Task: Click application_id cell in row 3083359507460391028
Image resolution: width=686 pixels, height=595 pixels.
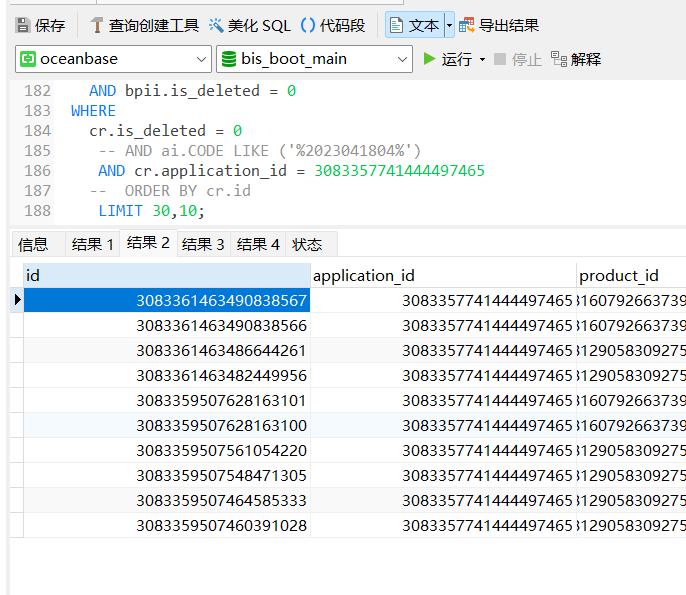Action: tap(443, 525)
